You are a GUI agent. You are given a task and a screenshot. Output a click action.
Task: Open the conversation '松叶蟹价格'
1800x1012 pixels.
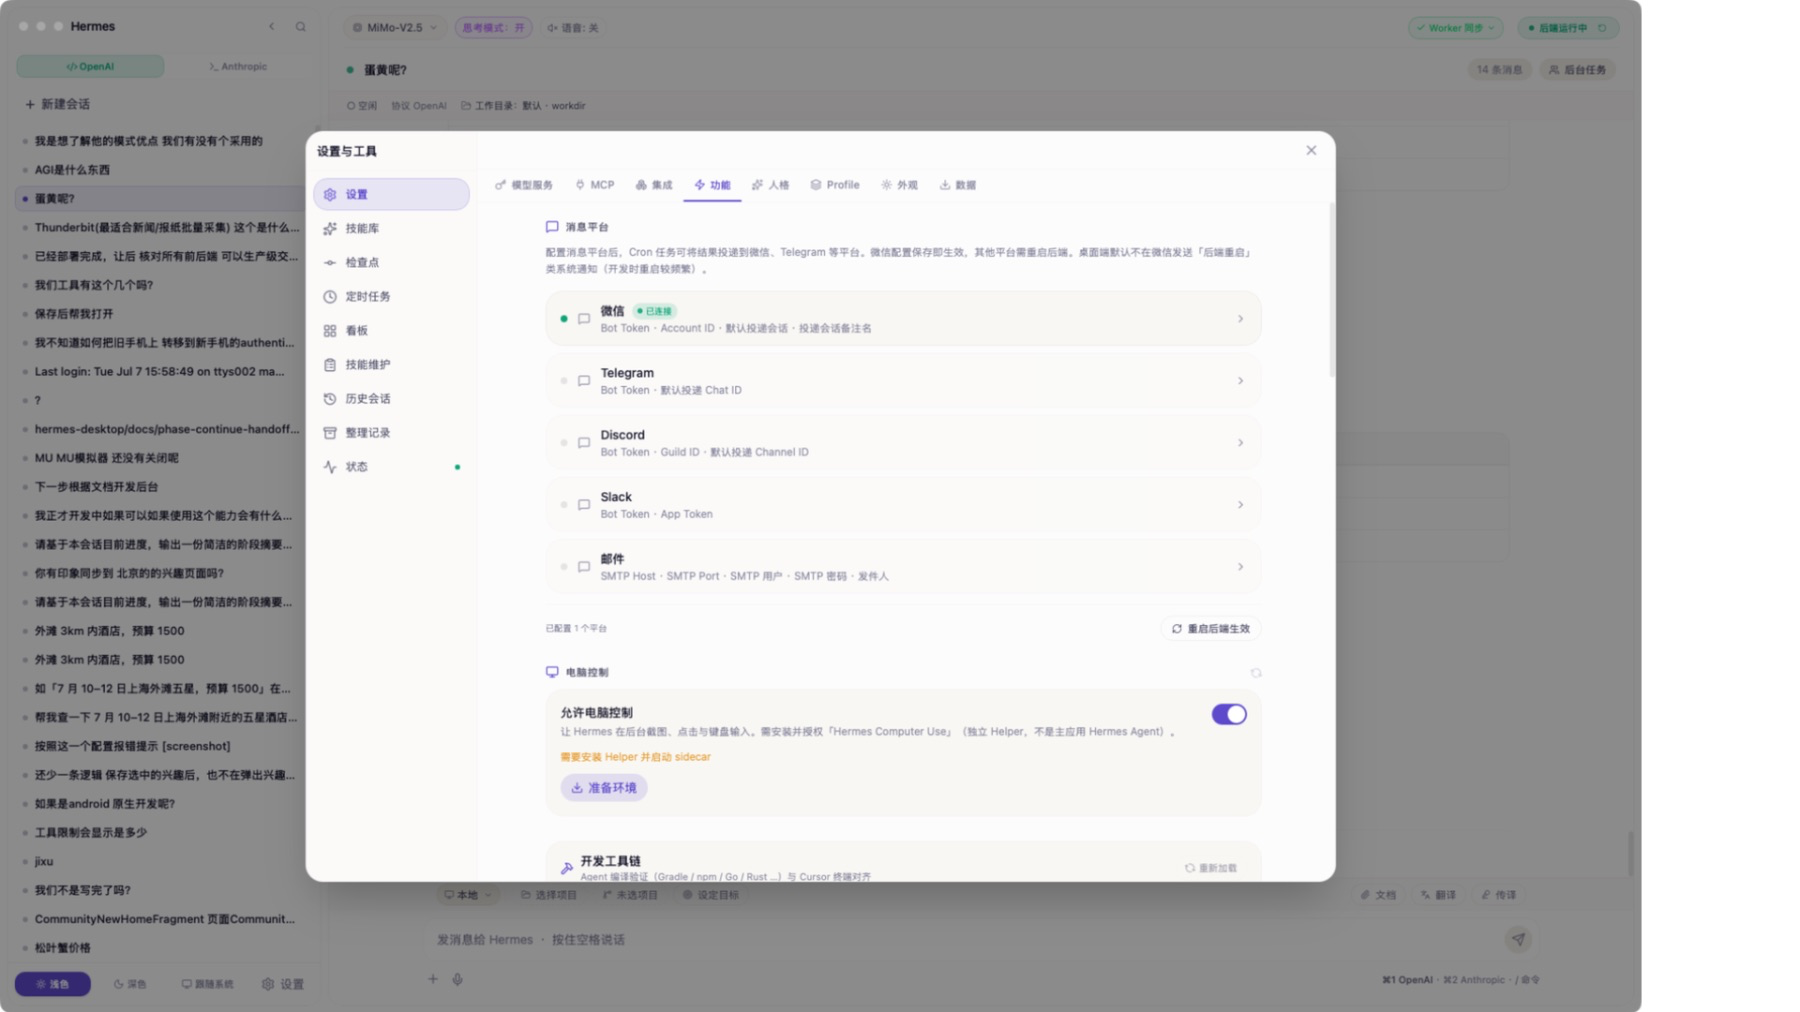[x=160, y=948]
